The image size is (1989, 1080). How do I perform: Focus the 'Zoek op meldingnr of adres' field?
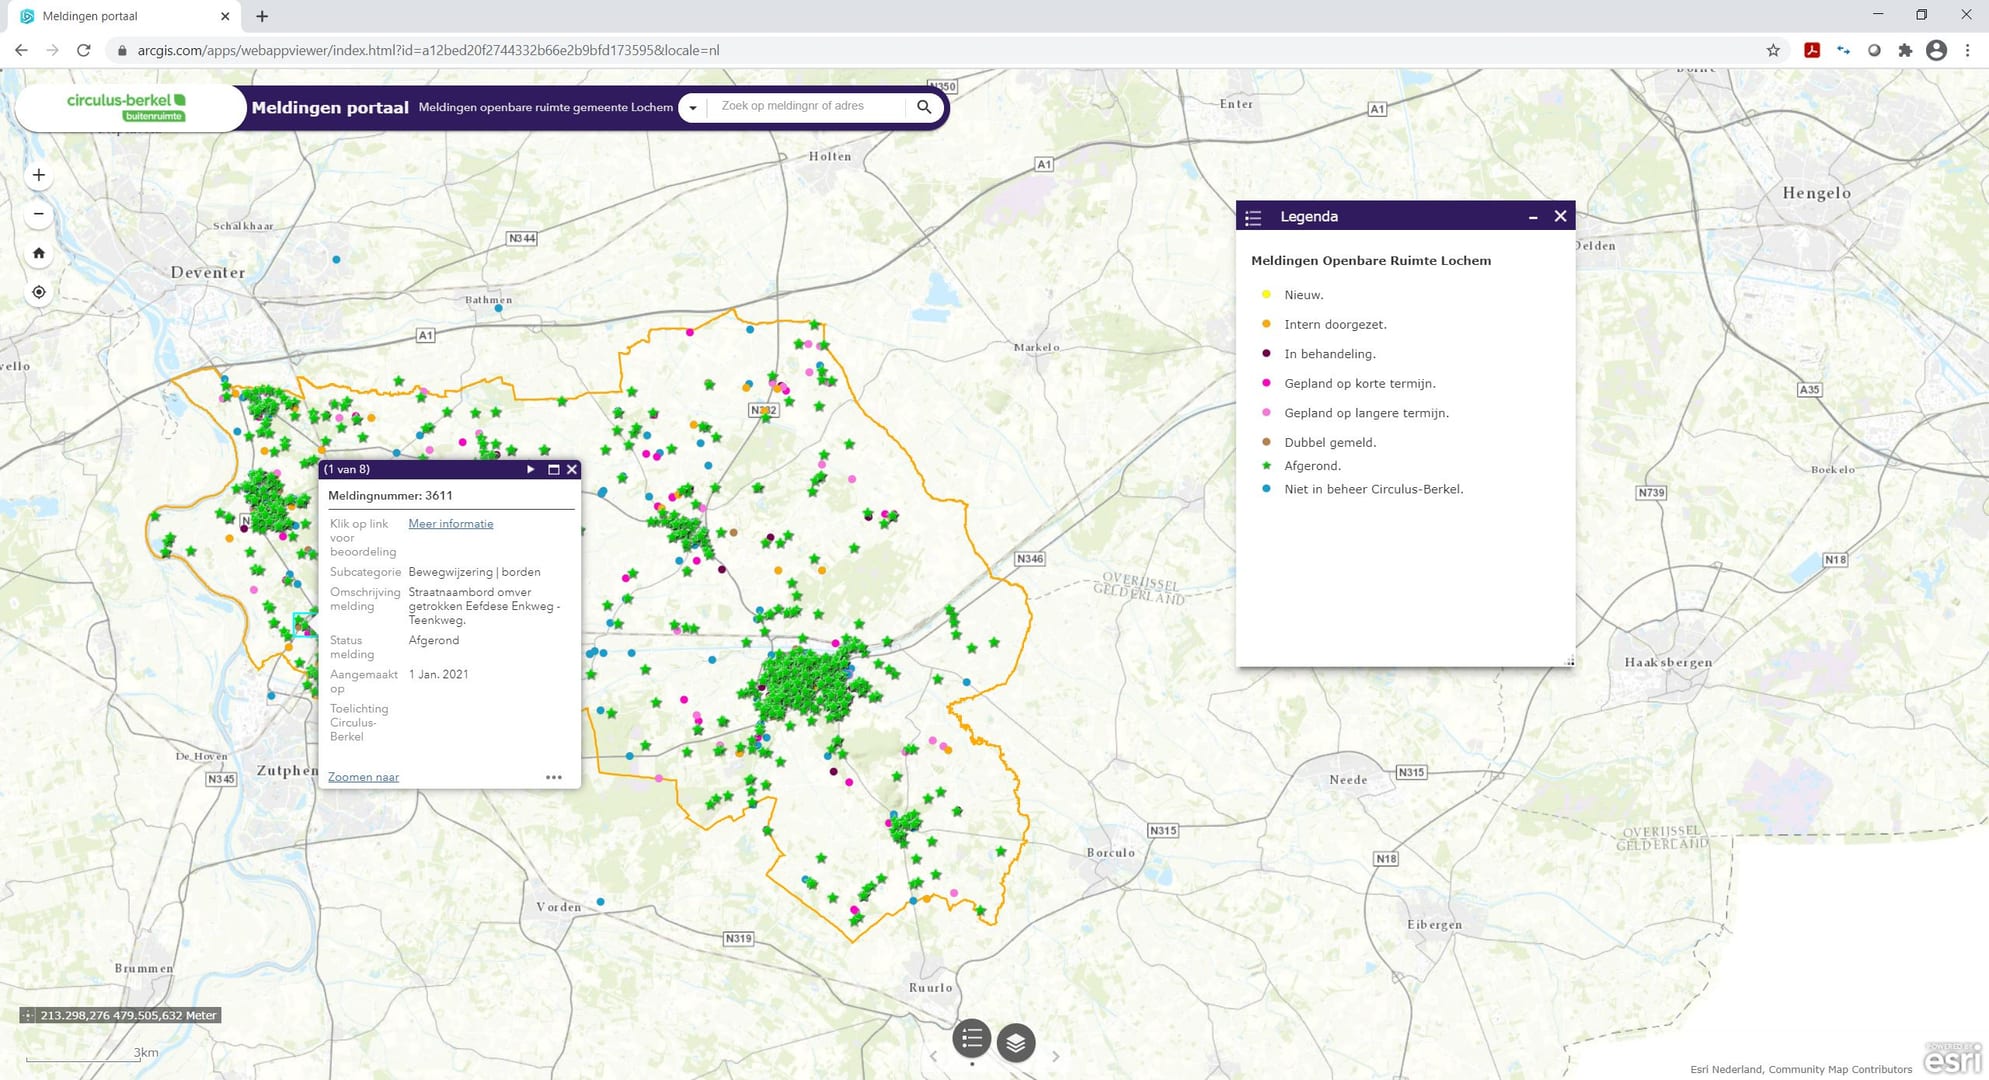click(808, 106)
